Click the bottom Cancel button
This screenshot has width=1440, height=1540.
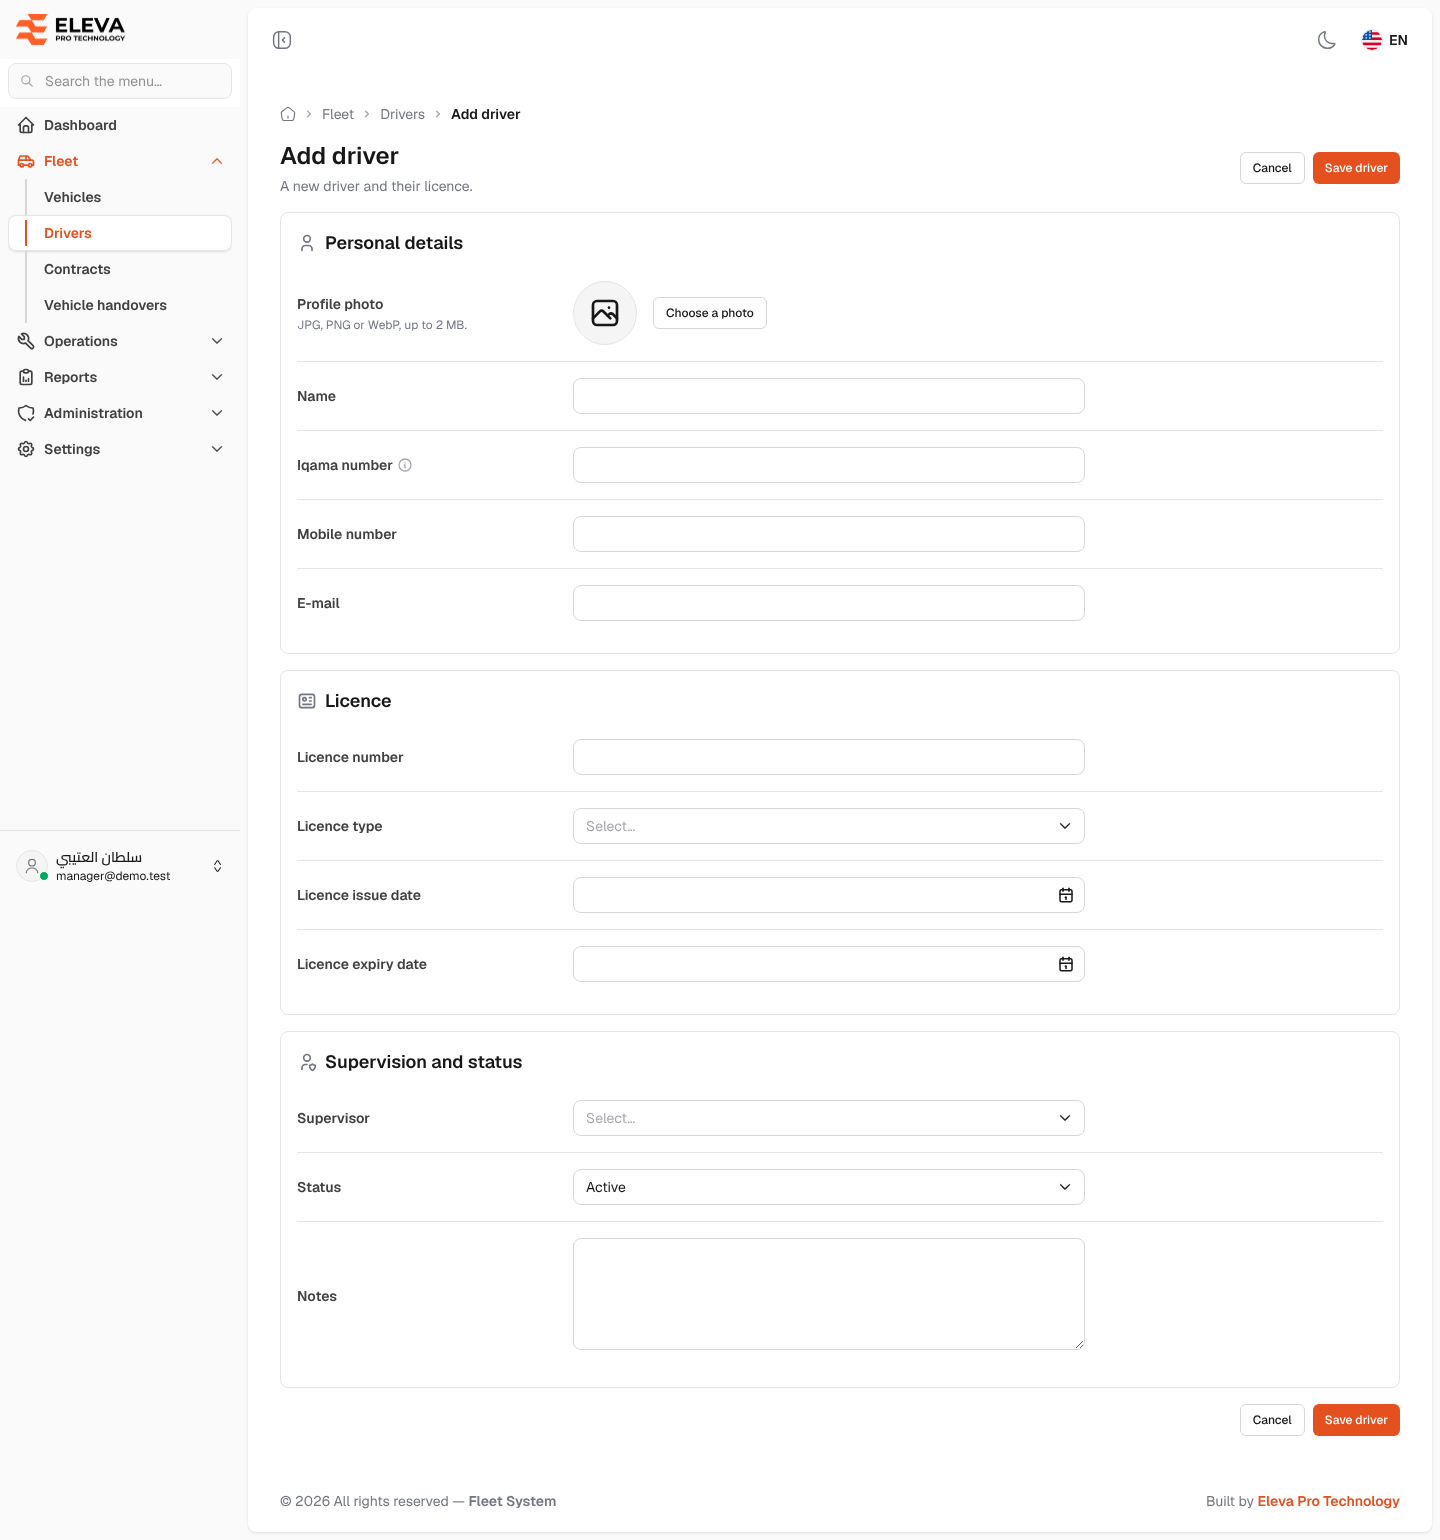pos(1272,1420)
